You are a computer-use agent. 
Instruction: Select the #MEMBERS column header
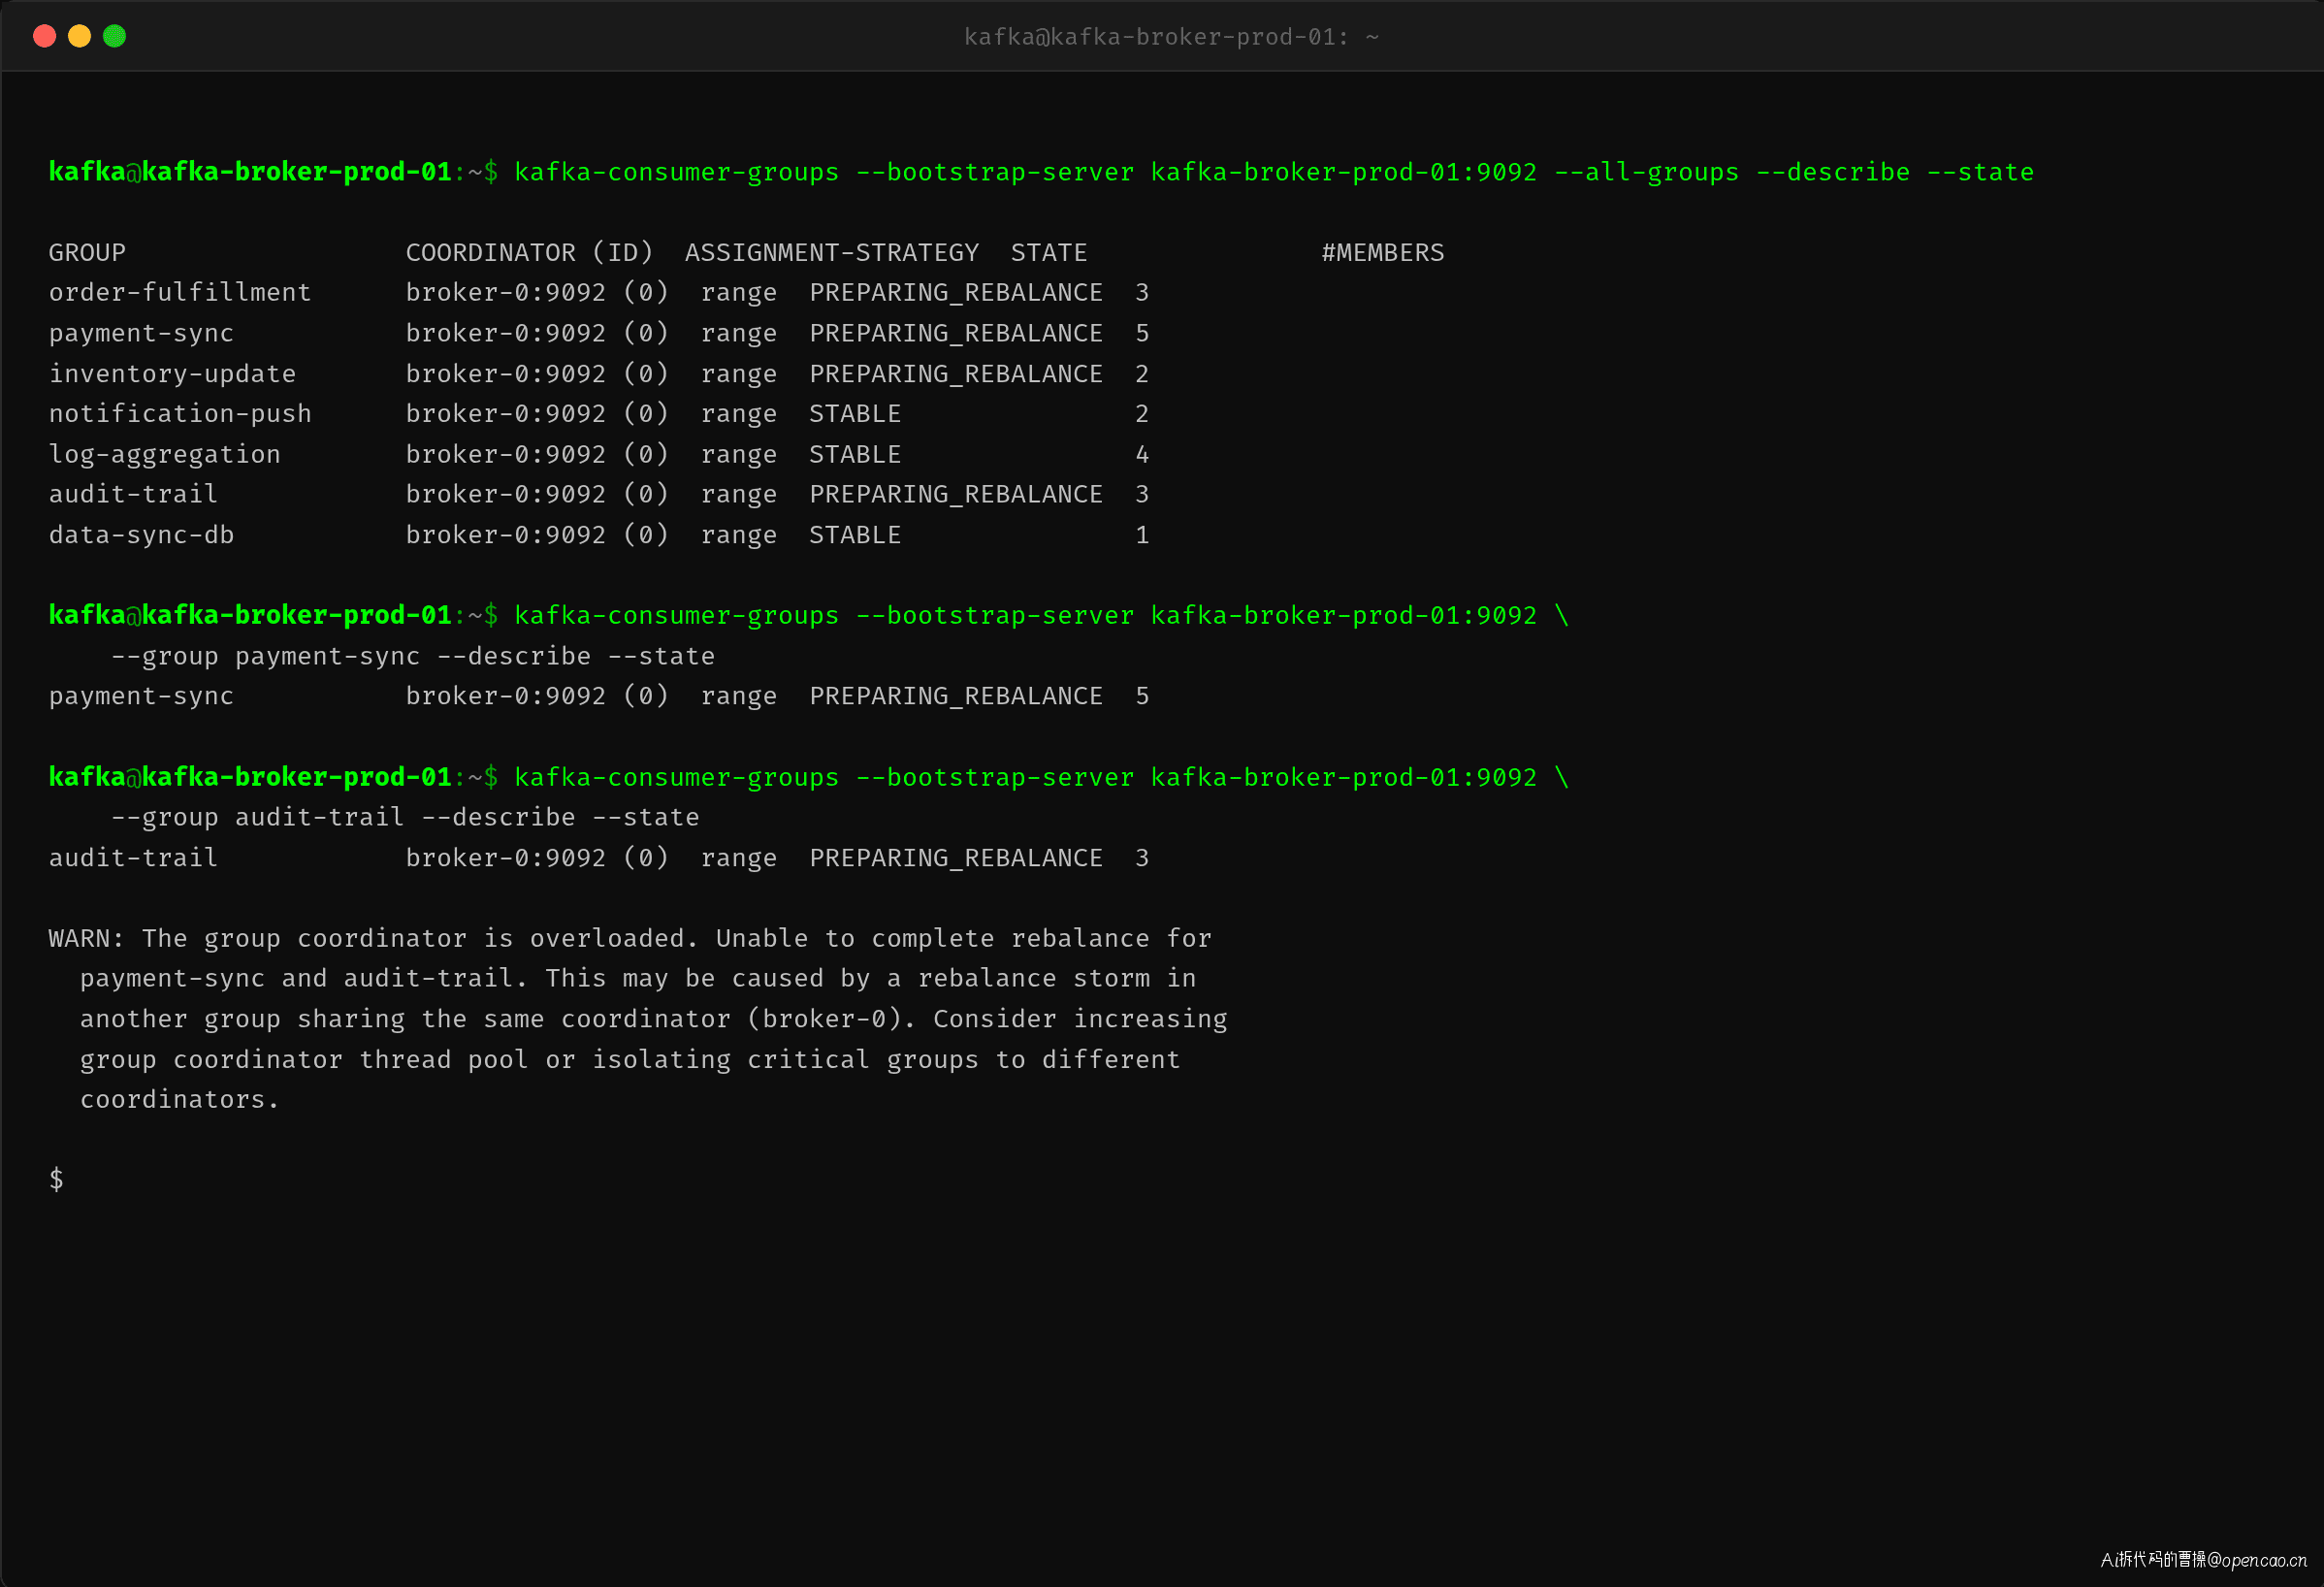(x=1383, y=253)
